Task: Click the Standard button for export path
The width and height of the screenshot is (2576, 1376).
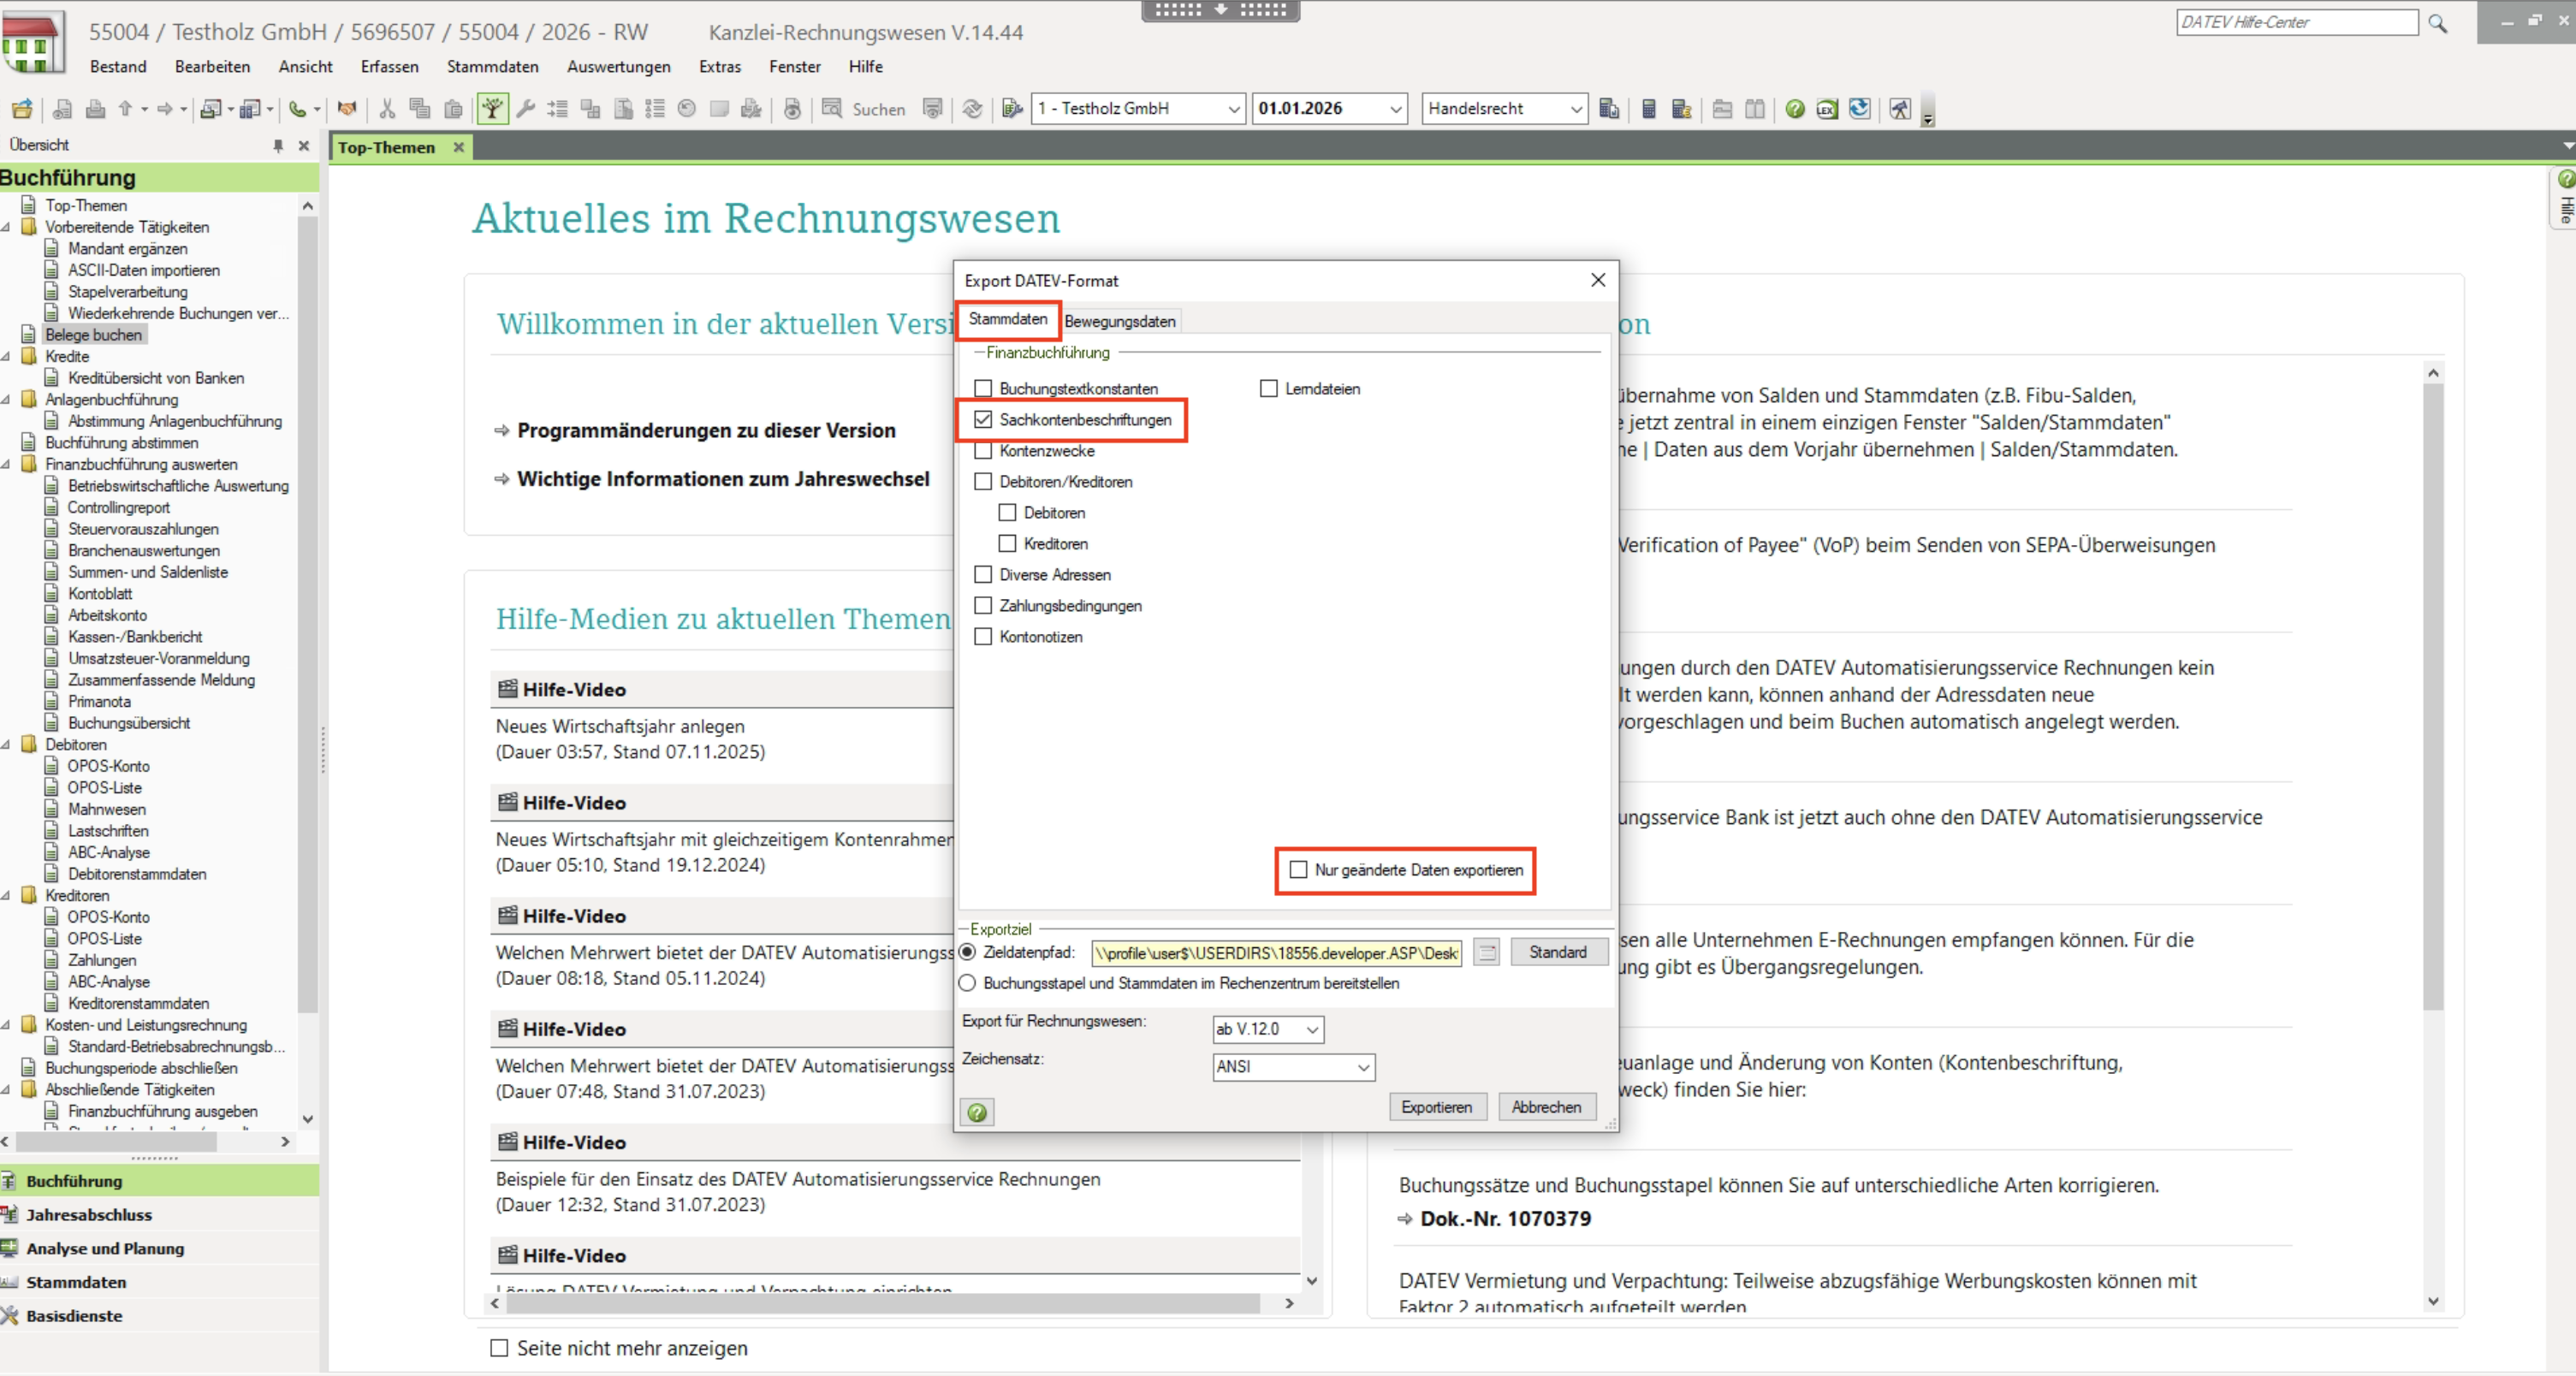Action: (x=1558, y=952)
